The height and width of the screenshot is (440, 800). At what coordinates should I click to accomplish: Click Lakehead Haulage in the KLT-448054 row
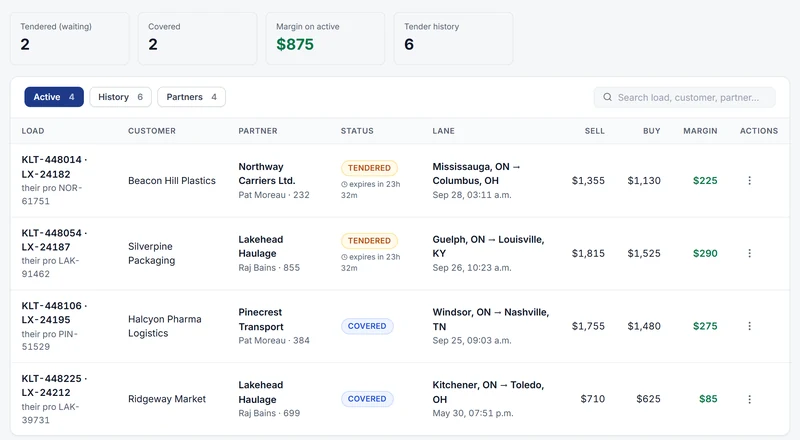tap(261, 247)
